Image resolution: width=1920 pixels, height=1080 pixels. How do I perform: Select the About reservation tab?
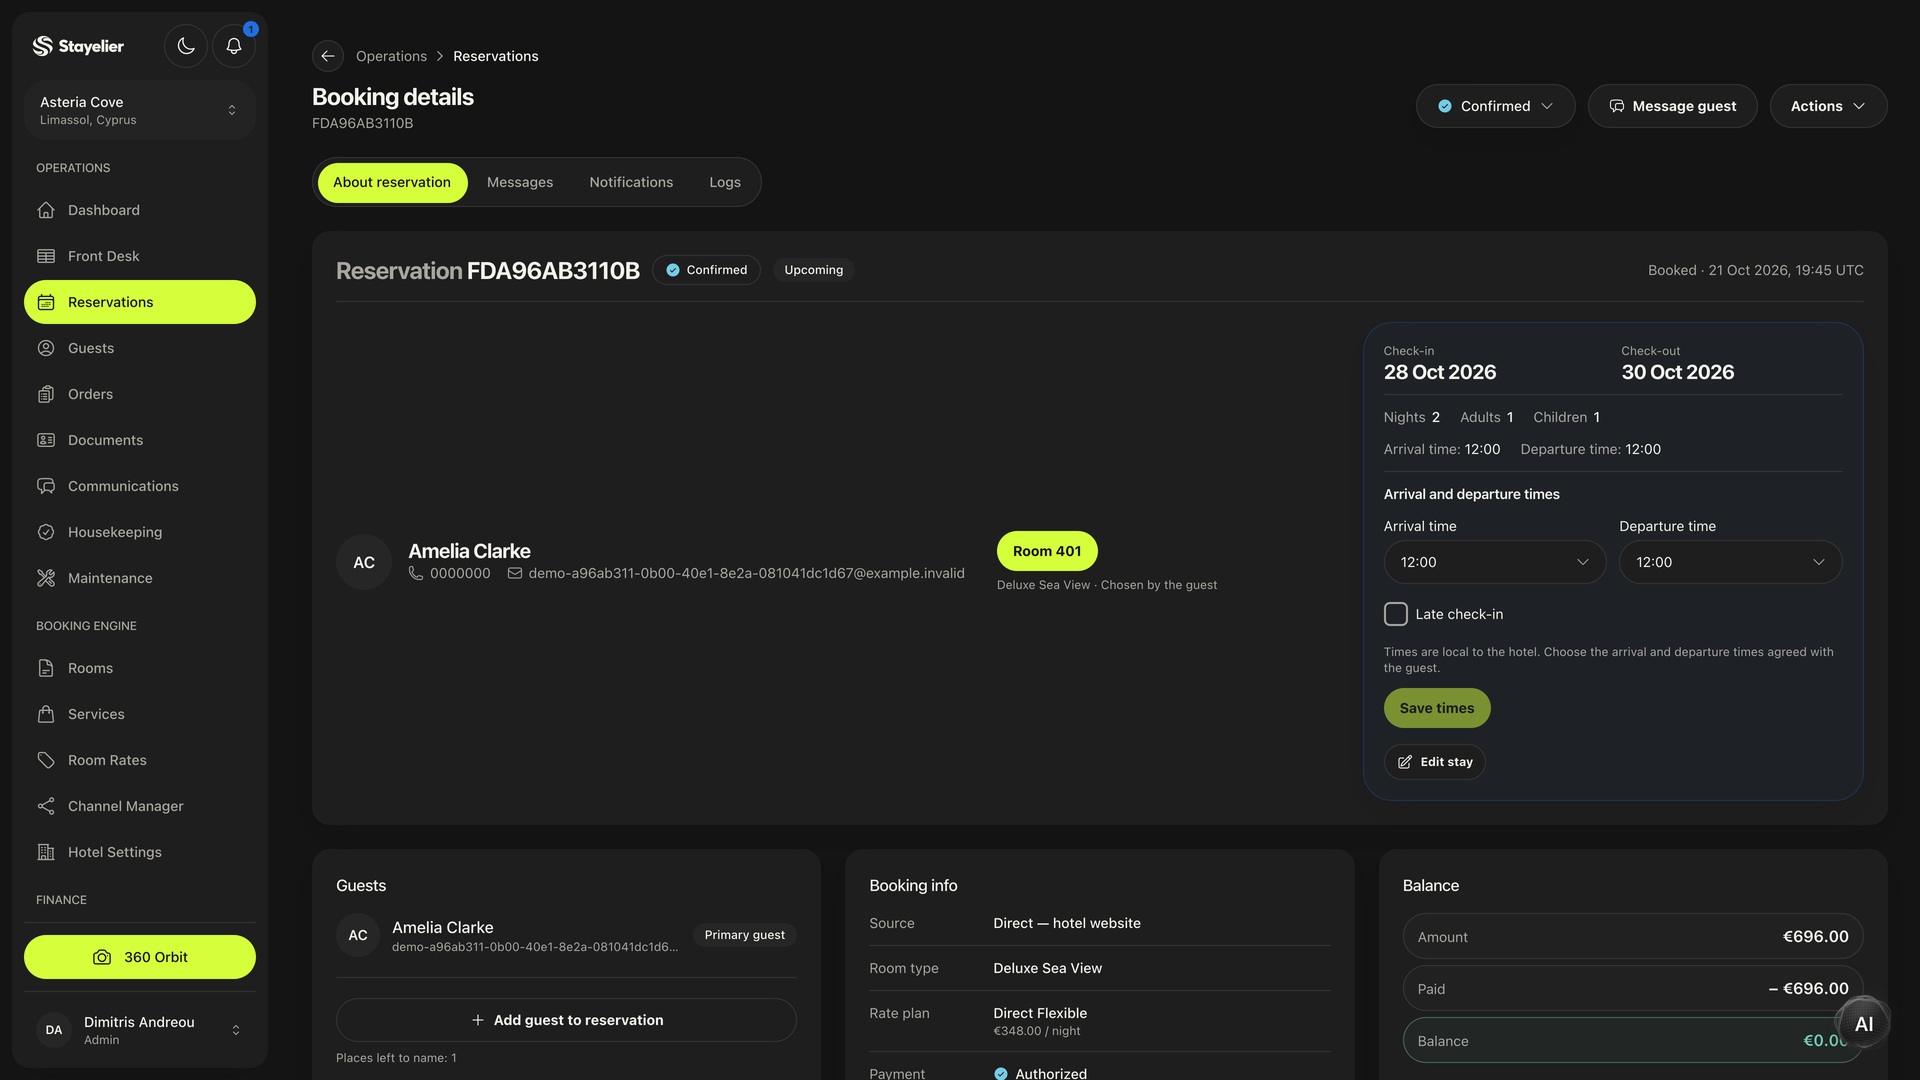pos(392,182)
